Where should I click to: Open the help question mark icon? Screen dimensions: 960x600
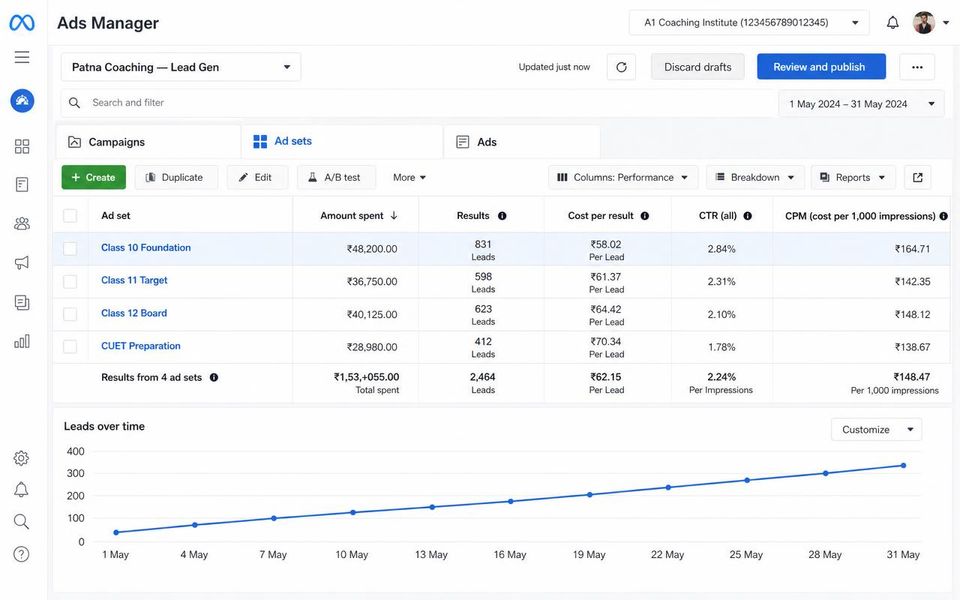pos(21,554)
